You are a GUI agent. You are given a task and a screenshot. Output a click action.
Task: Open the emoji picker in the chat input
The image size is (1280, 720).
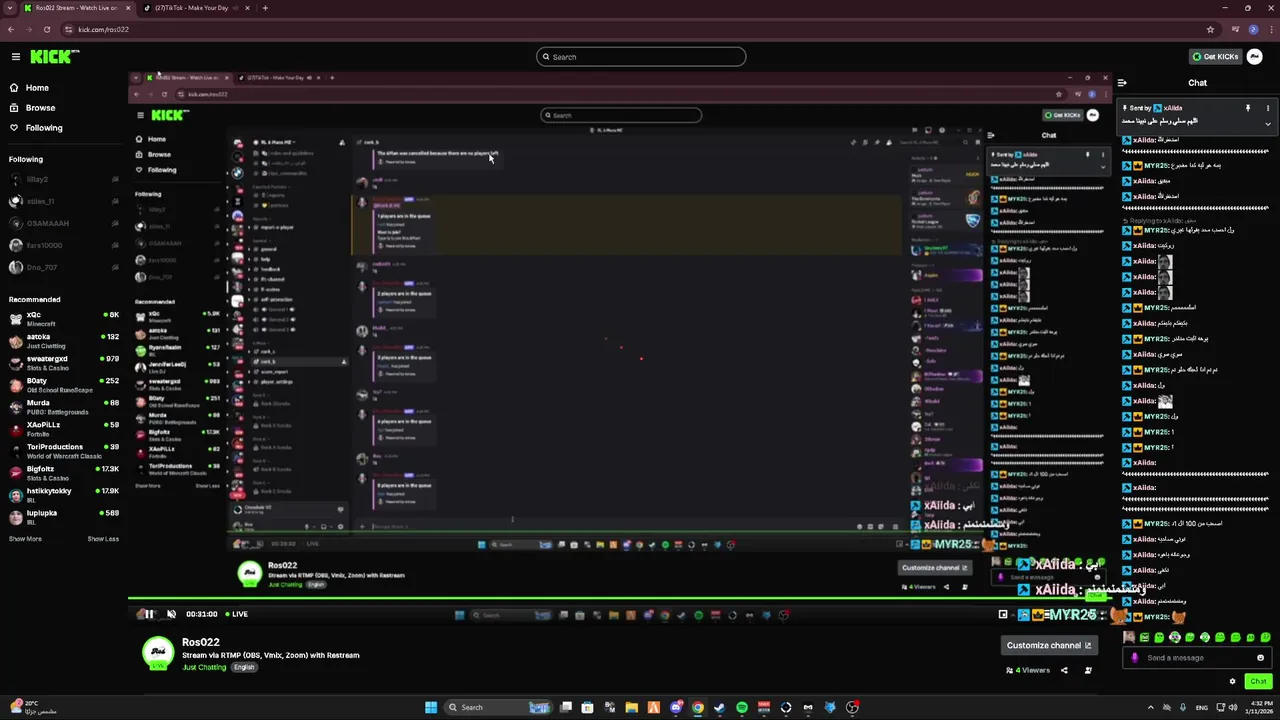click(1260, 658)
